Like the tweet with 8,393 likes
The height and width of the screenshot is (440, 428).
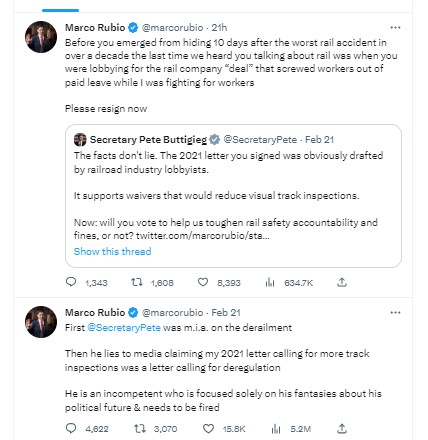[x=203, y=282]
